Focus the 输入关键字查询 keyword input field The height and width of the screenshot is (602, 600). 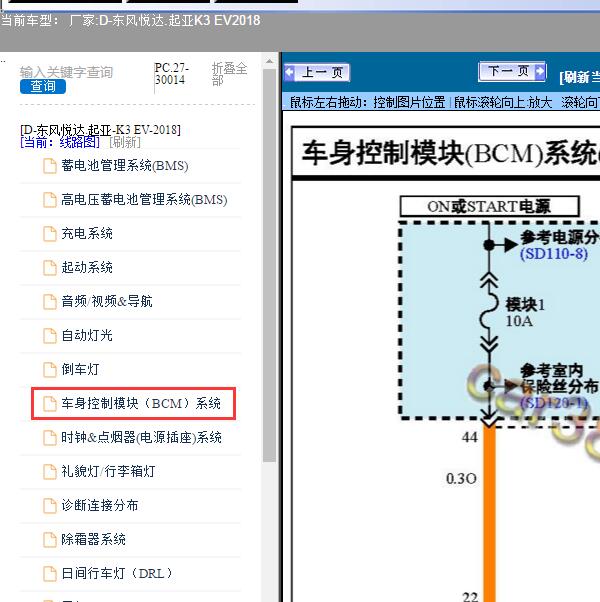click(x=66, y=72)
